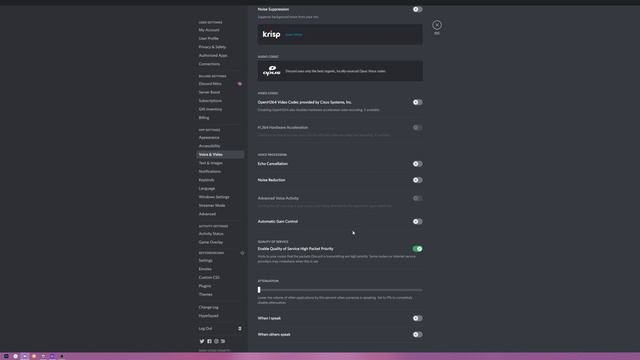Click Krisp Learn More link
This screenshot has height=360, width=640.
[294, 35]
